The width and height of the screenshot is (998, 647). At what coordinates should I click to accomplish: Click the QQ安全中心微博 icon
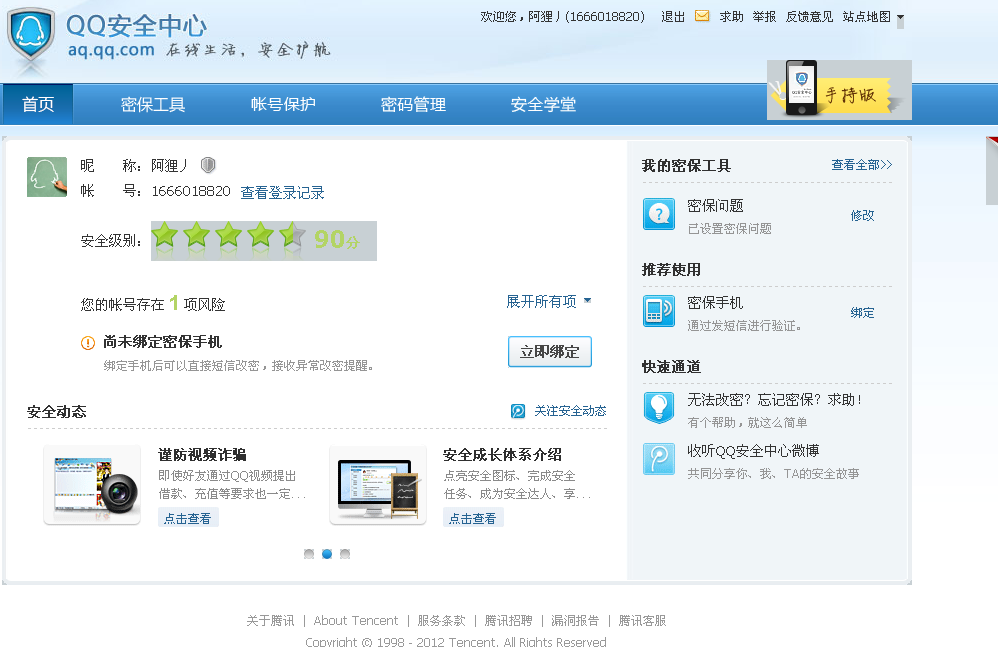coord(659,459)
